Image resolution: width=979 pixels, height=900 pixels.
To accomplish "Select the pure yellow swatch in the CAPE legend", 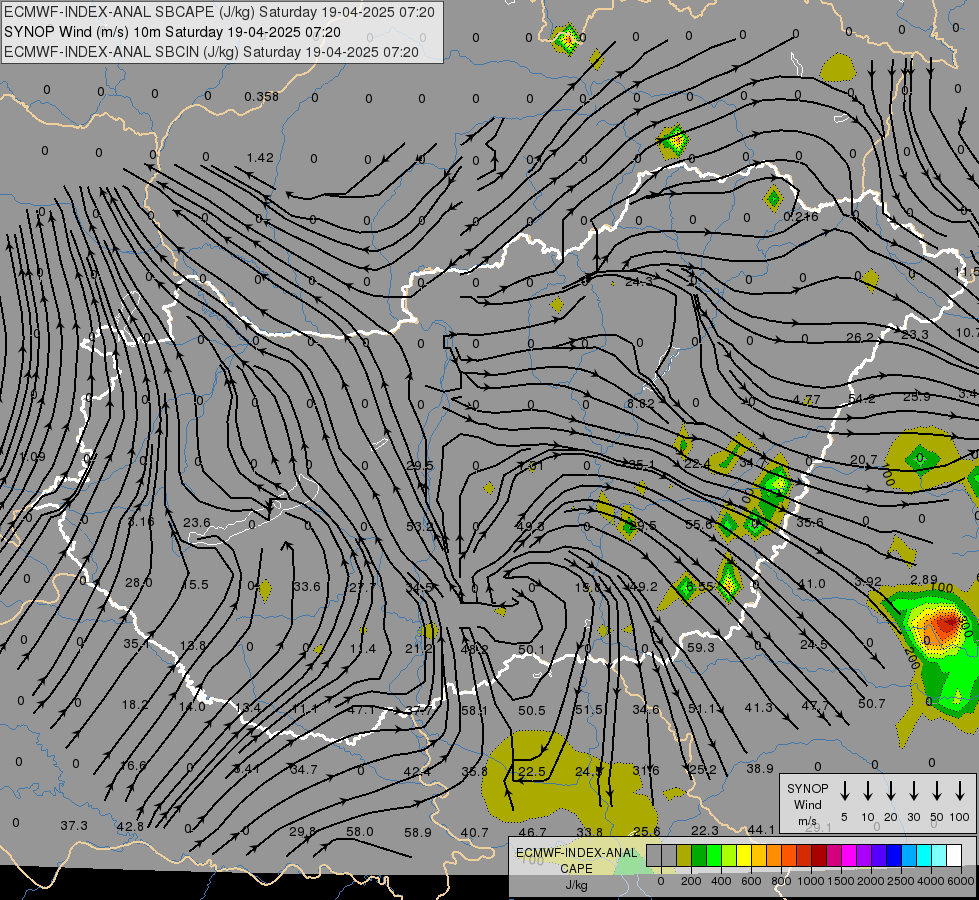I will click(x=744, y=855).
